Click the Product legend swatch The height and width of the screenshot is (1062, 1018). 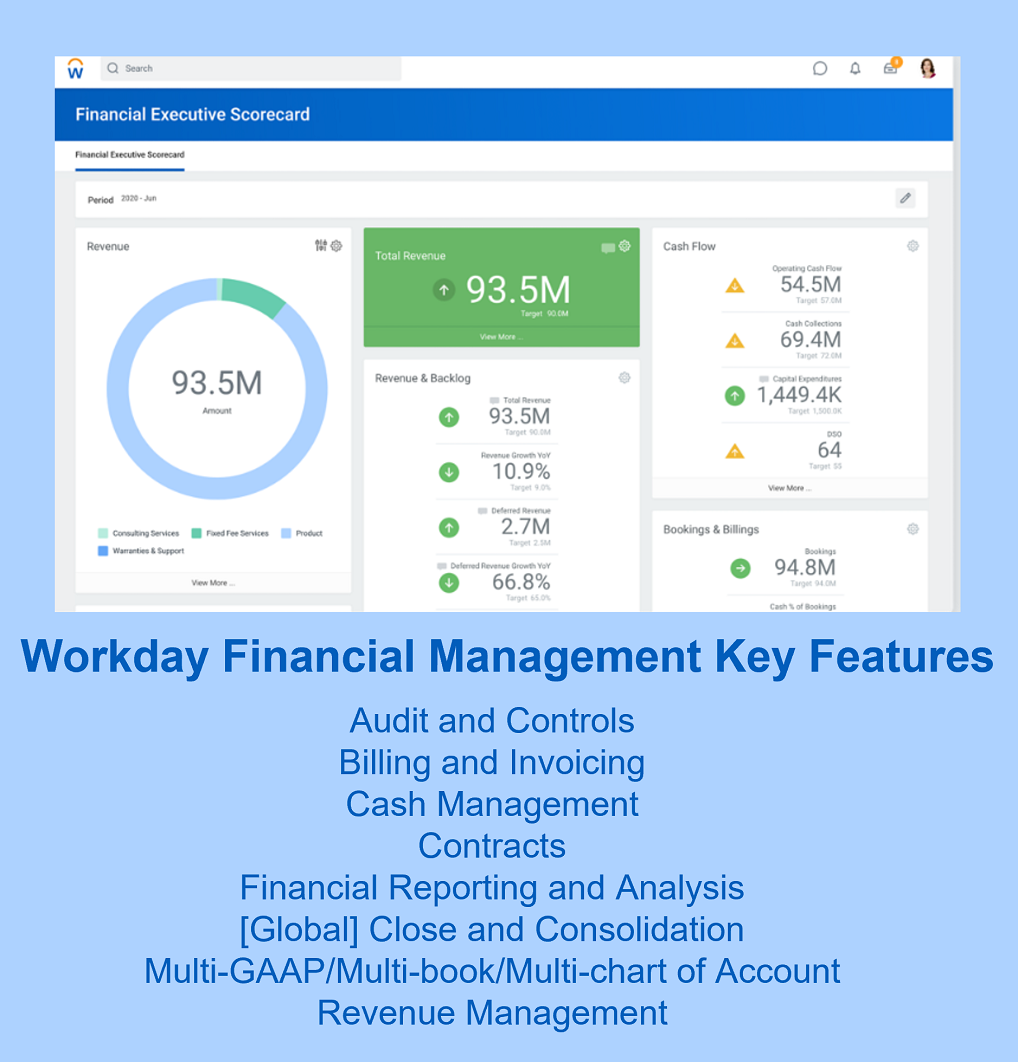(286, 534)
